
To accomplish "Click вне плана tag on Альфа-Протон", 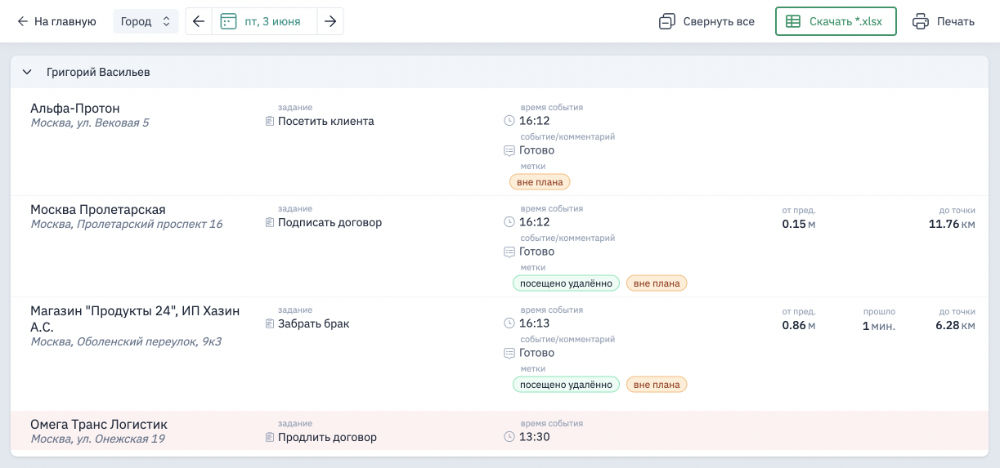I will tap(540, 182).
